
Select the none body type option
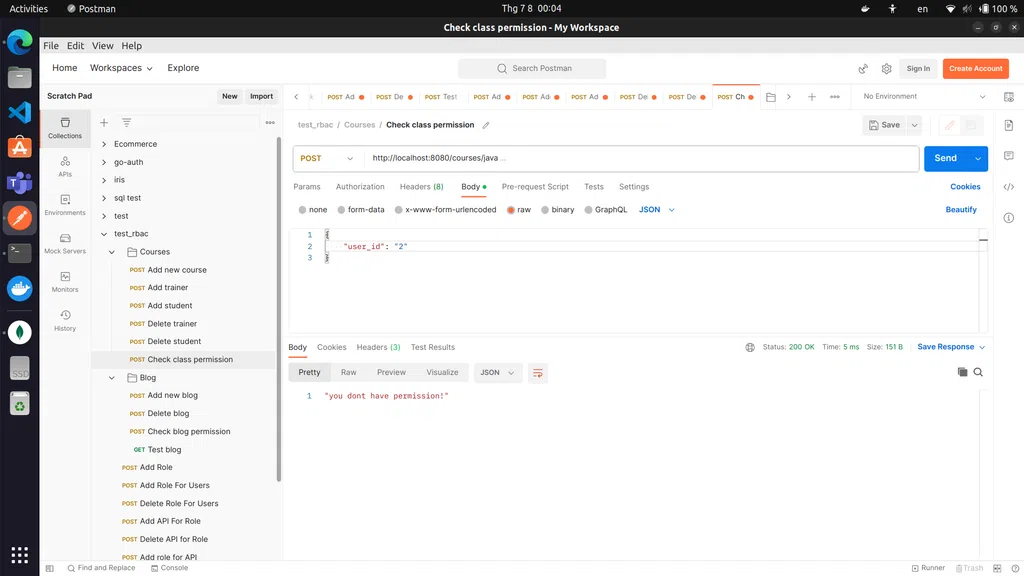303,210
